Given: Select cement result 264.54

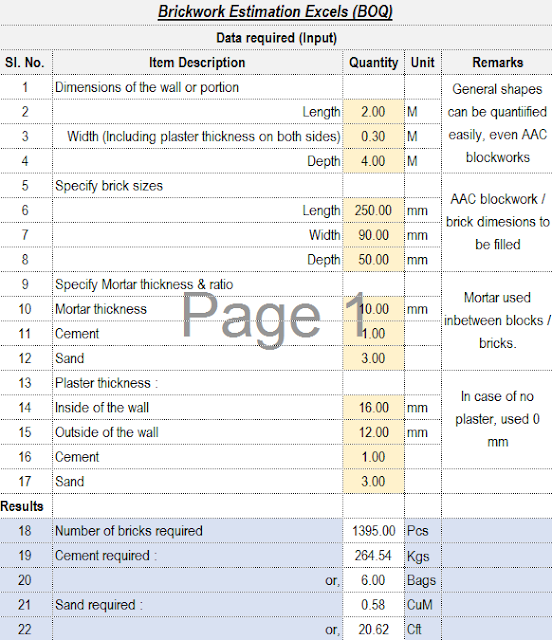Looking at the screenshot, I should tap(374, 556).
